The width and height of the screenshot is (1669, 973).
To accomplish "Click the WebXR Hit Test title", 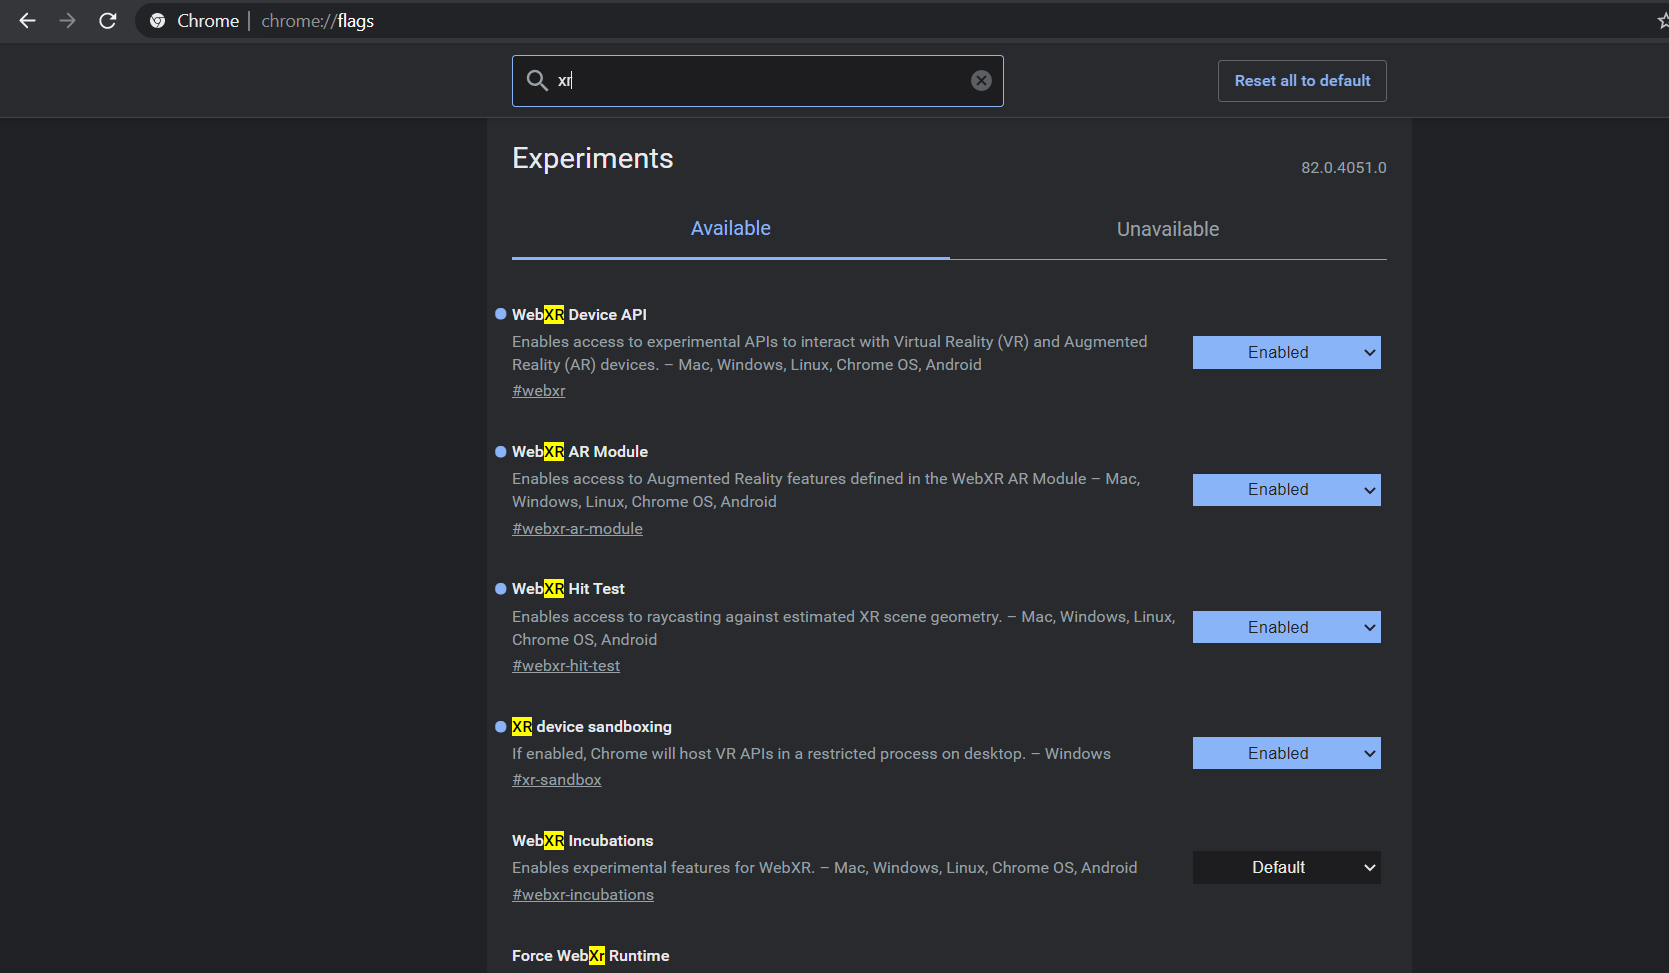I will point(568,589).
